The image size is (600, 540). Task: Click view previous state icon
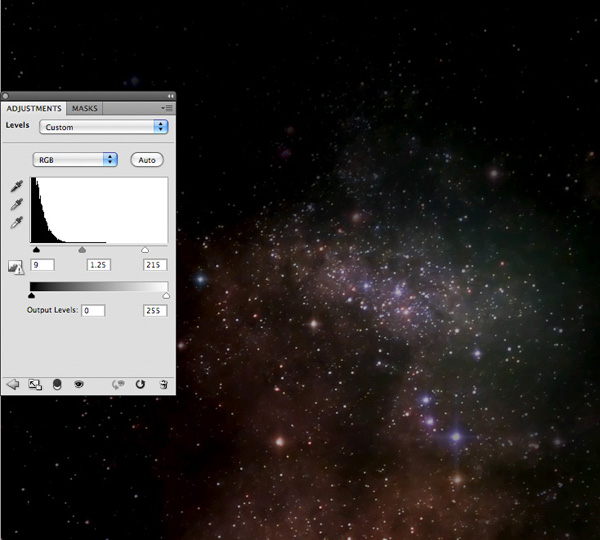(118, 385)
